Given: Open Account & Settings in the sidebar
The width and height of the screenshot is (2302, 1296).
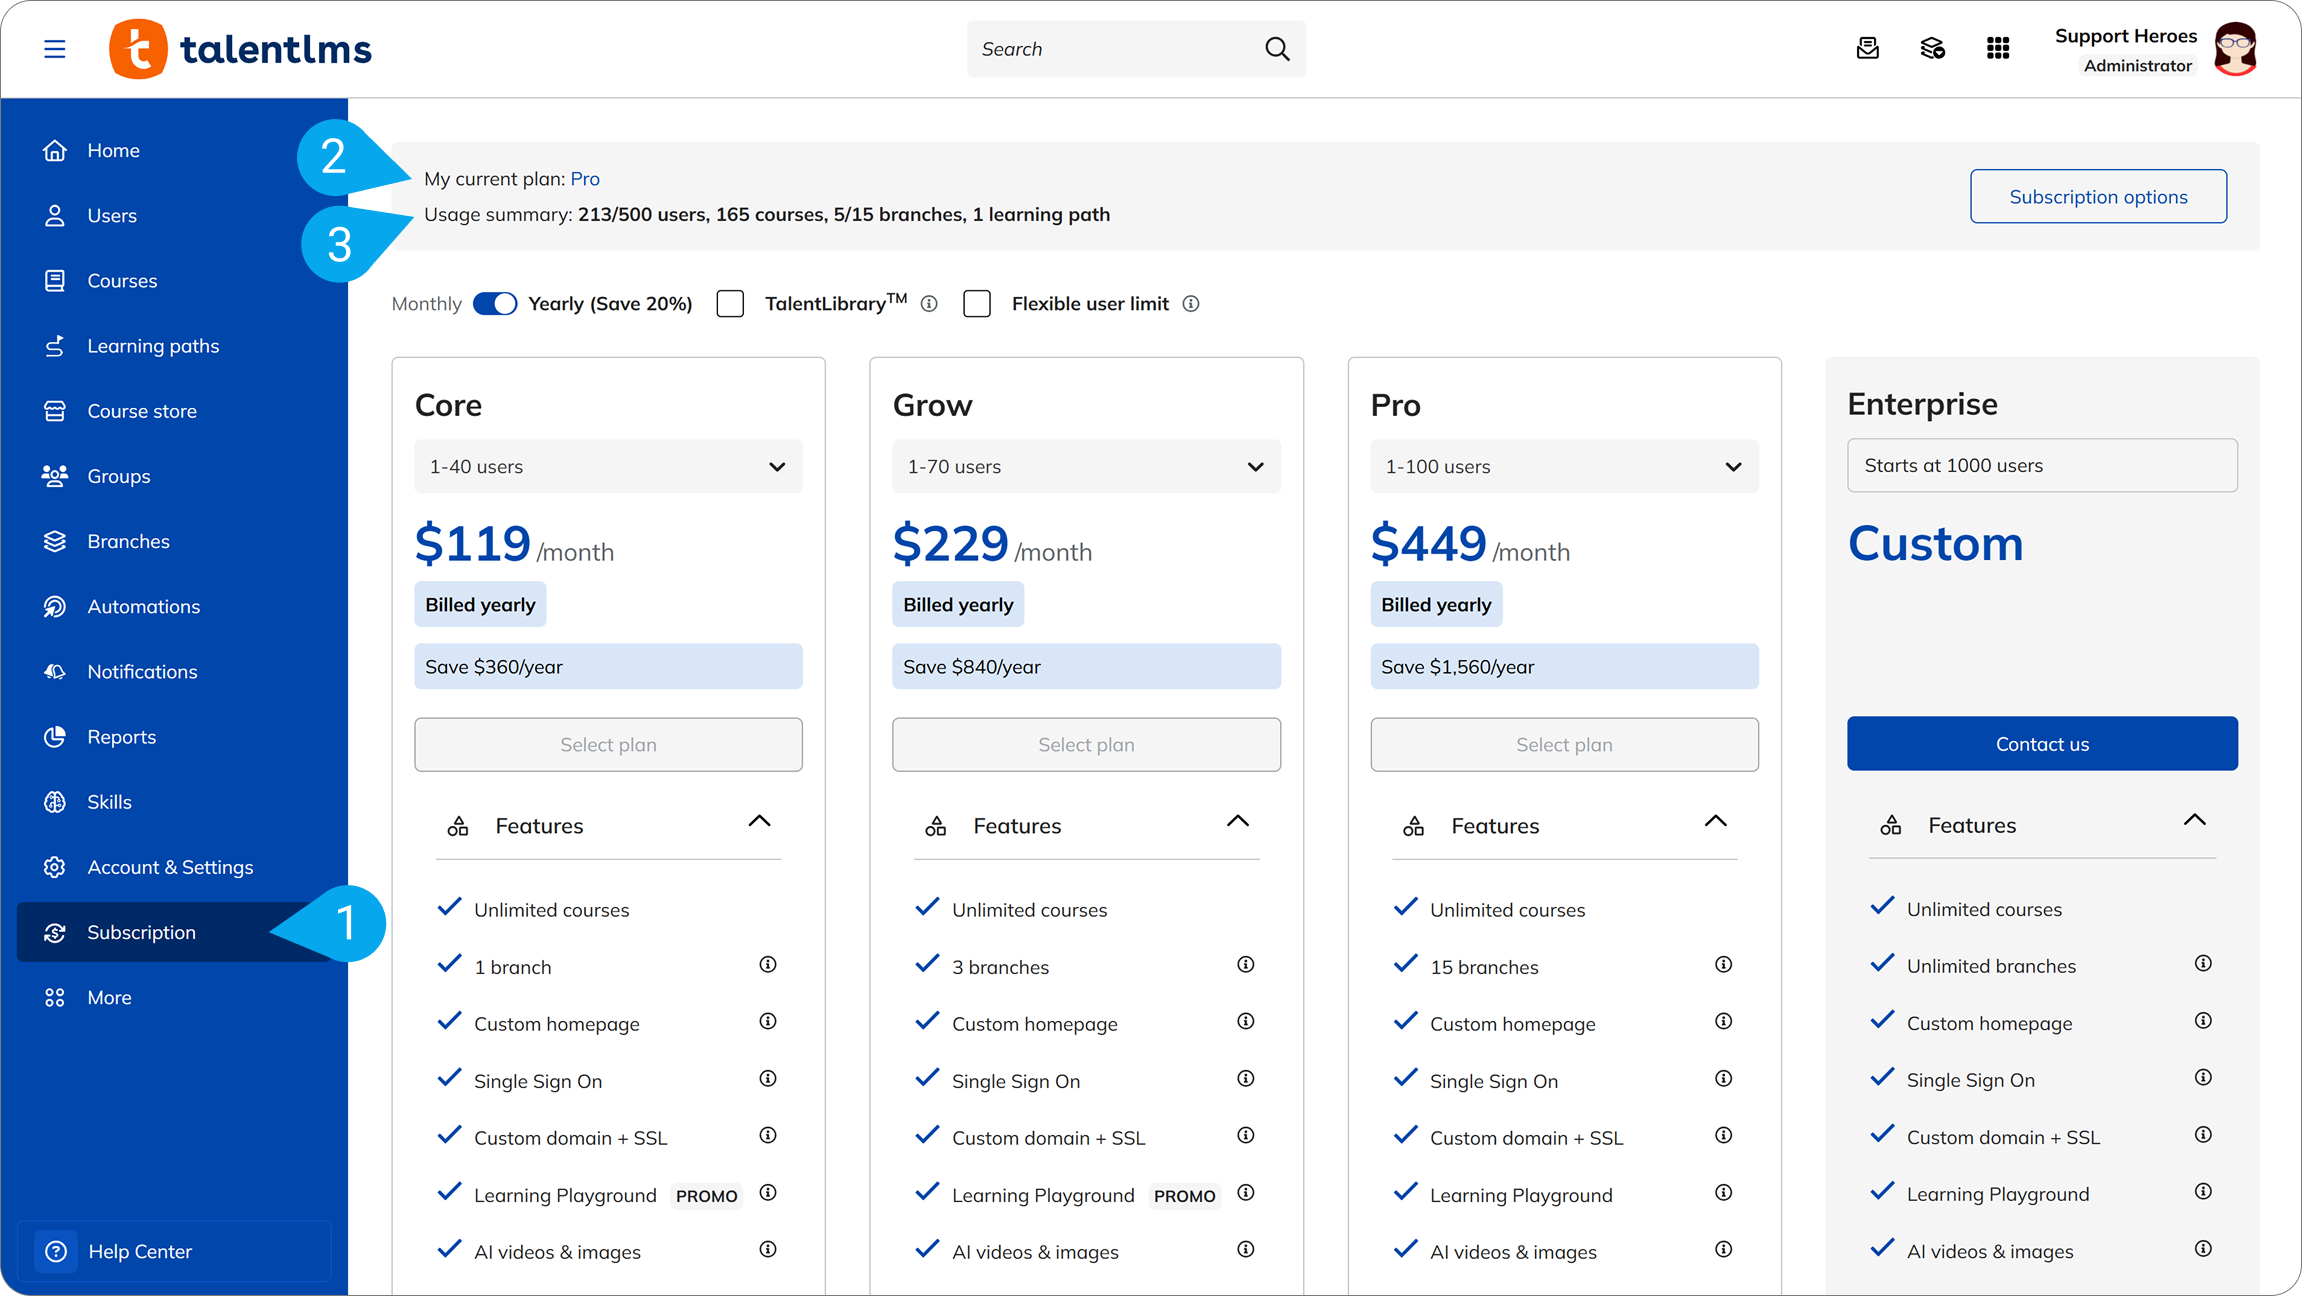Looking at the screenshot, I should coord(174,867).
